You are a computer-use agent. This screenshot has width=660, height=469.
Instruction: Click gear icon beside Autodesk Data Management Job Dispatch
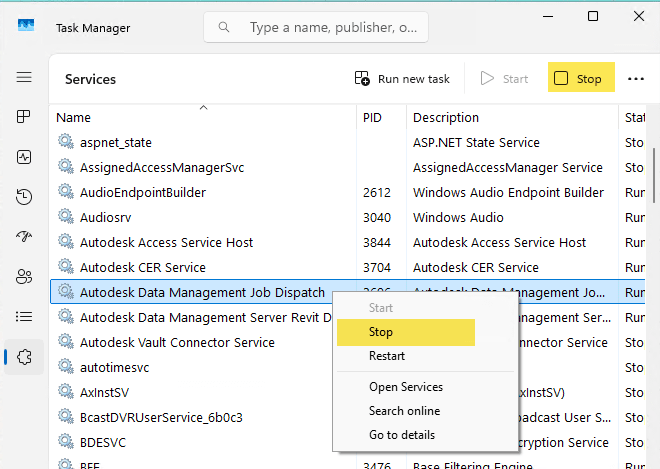pyautogui.click(x=66, y=291)
